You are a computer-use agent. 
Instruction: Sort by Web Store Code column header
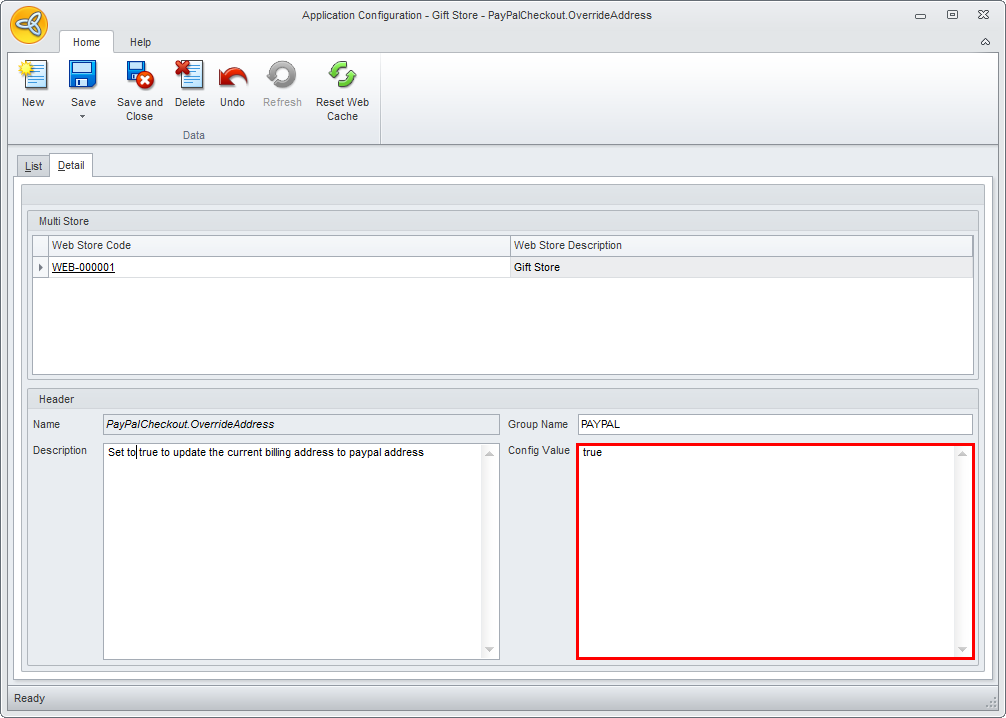point(280,246)
